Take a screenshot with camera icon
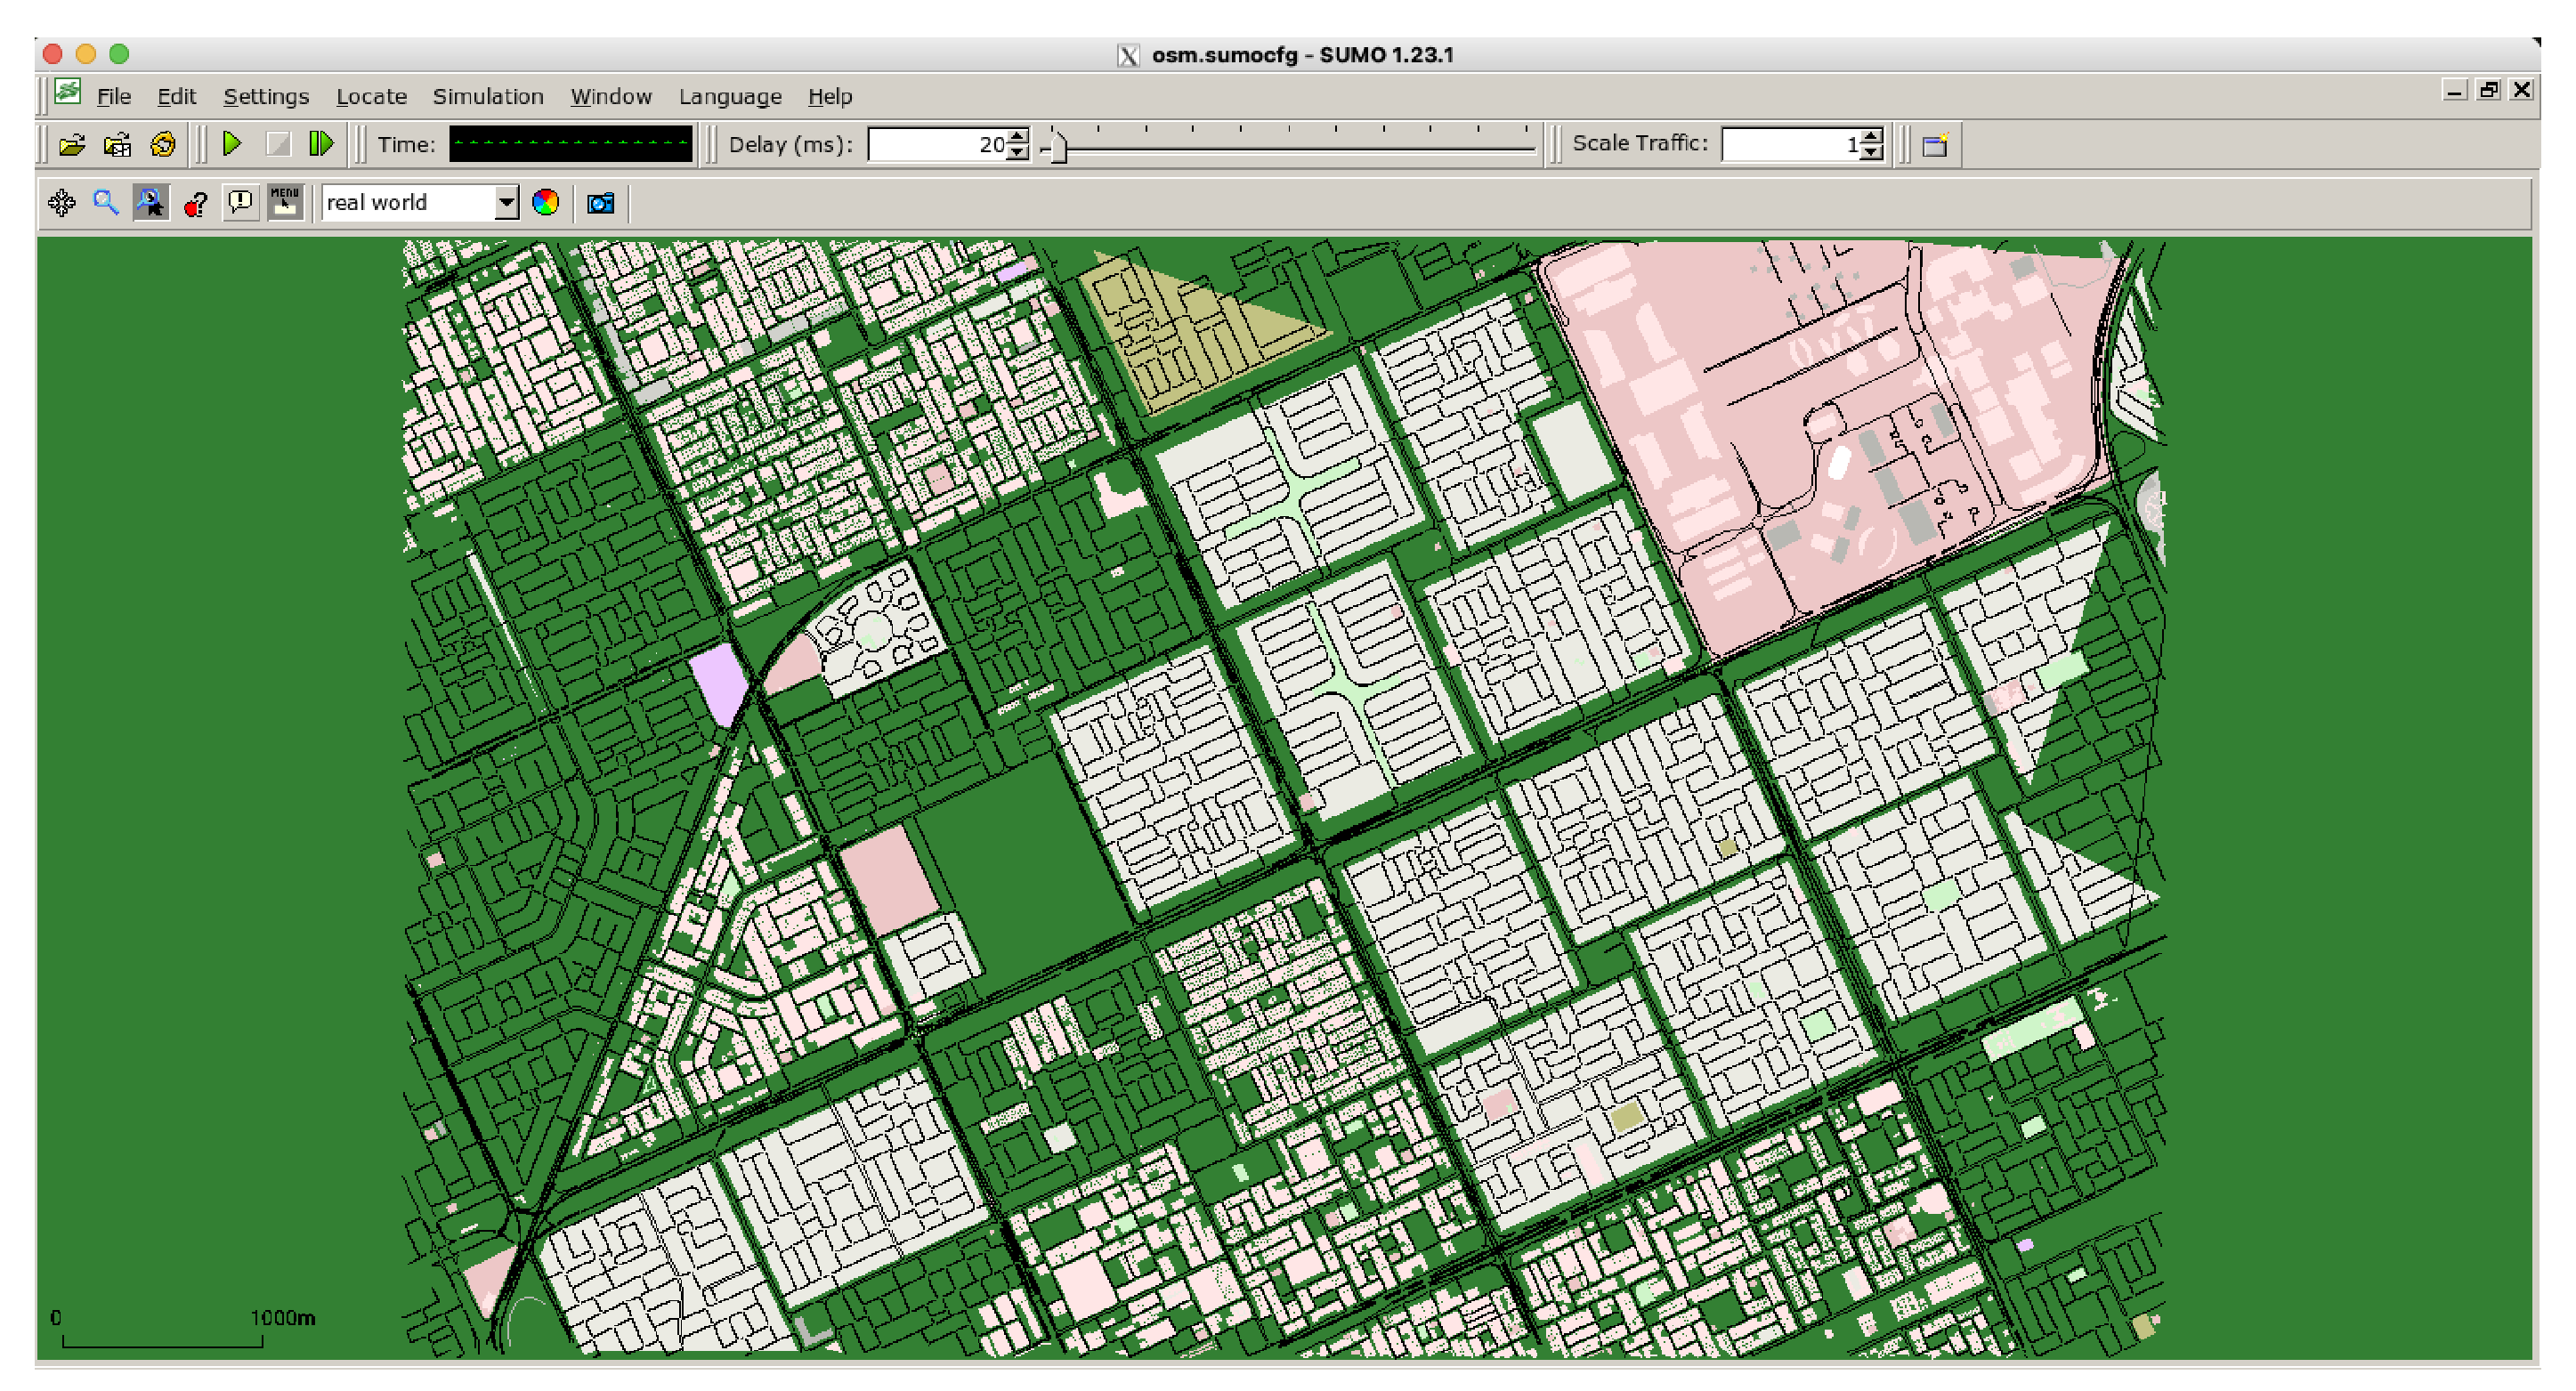Image resolution: width=2576 pixels, height=1391 pixels. point(601,204)
